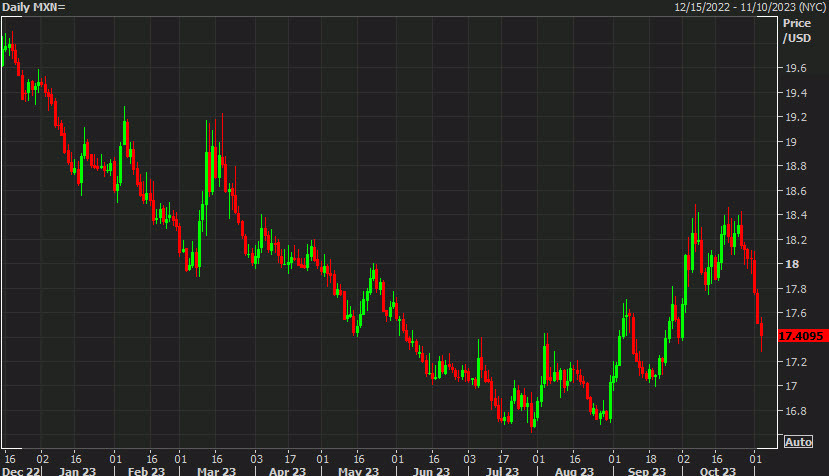
Task: Click the 18.8 price axis label
Action: pos(796,166)
